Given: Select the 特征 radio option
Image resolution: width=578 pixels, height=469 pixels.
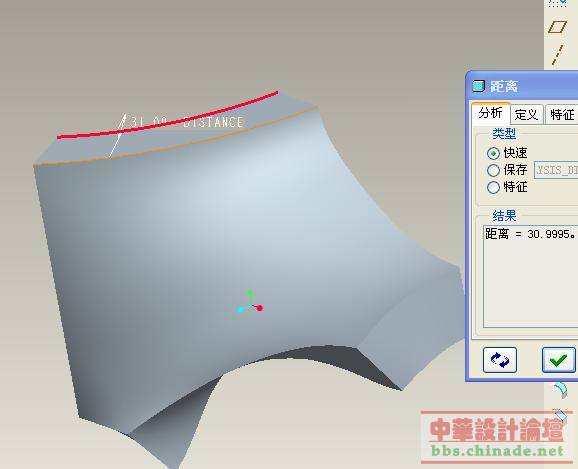Looking at the screenshot, I should pyautogui.click(x=507, y=187).
